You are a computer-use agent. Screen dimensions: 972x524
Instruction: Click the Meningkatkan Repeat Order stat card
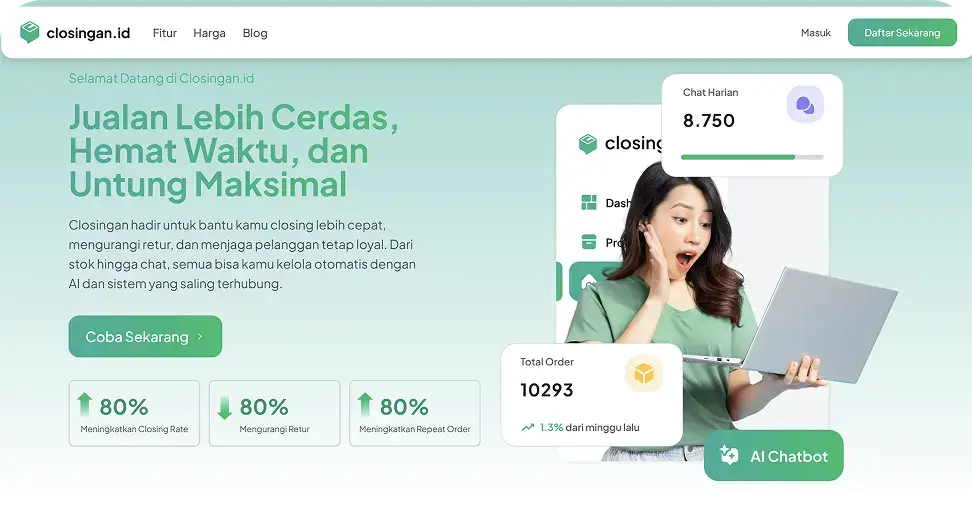[x=415, y=413]
